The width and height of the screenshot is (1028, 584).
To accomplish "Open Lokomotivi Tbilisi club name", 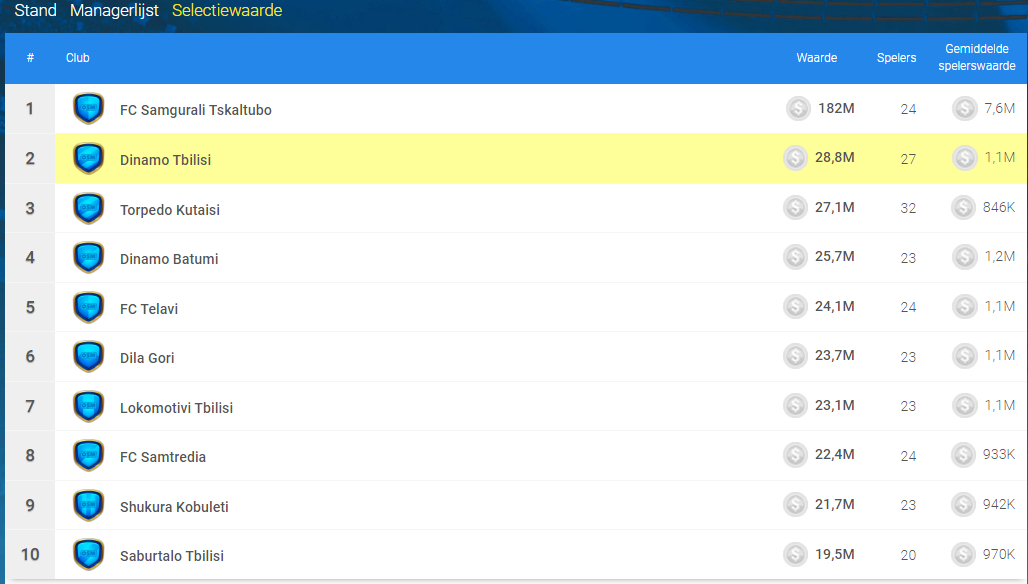I will [x=176, y=408].
